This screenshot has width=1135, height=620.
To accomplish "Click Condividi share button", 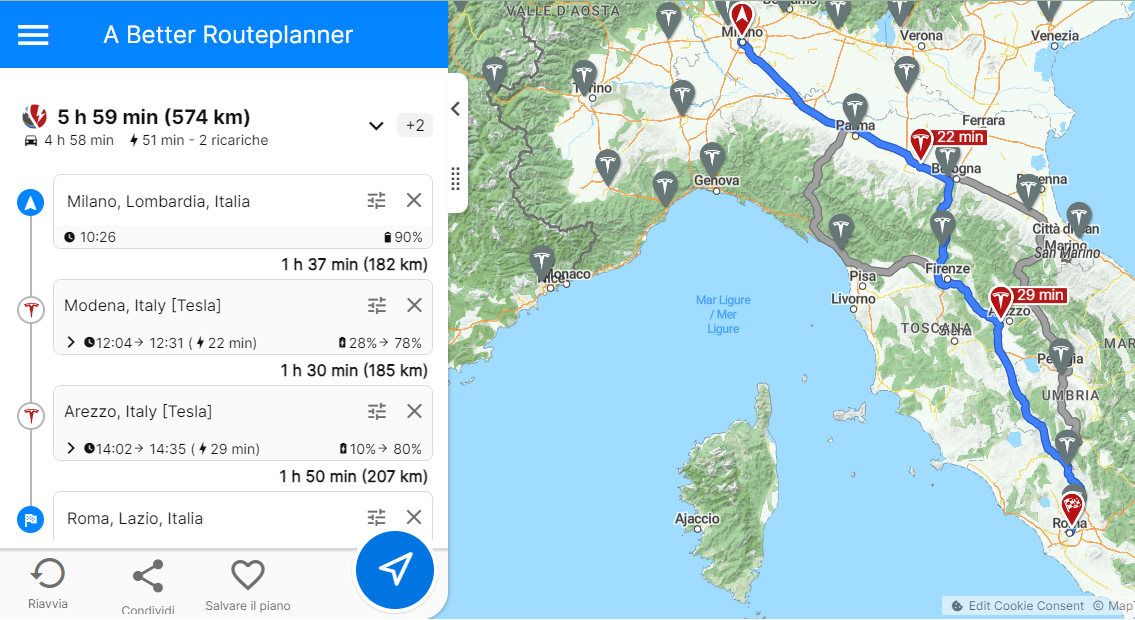I will (148, 586).
